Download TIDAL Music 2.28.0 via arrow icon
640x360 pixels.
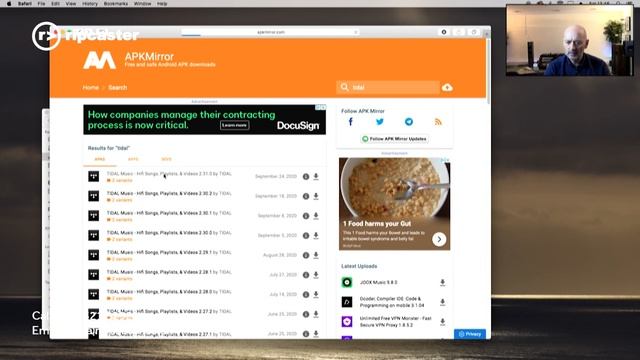click(x=316, y=294)
